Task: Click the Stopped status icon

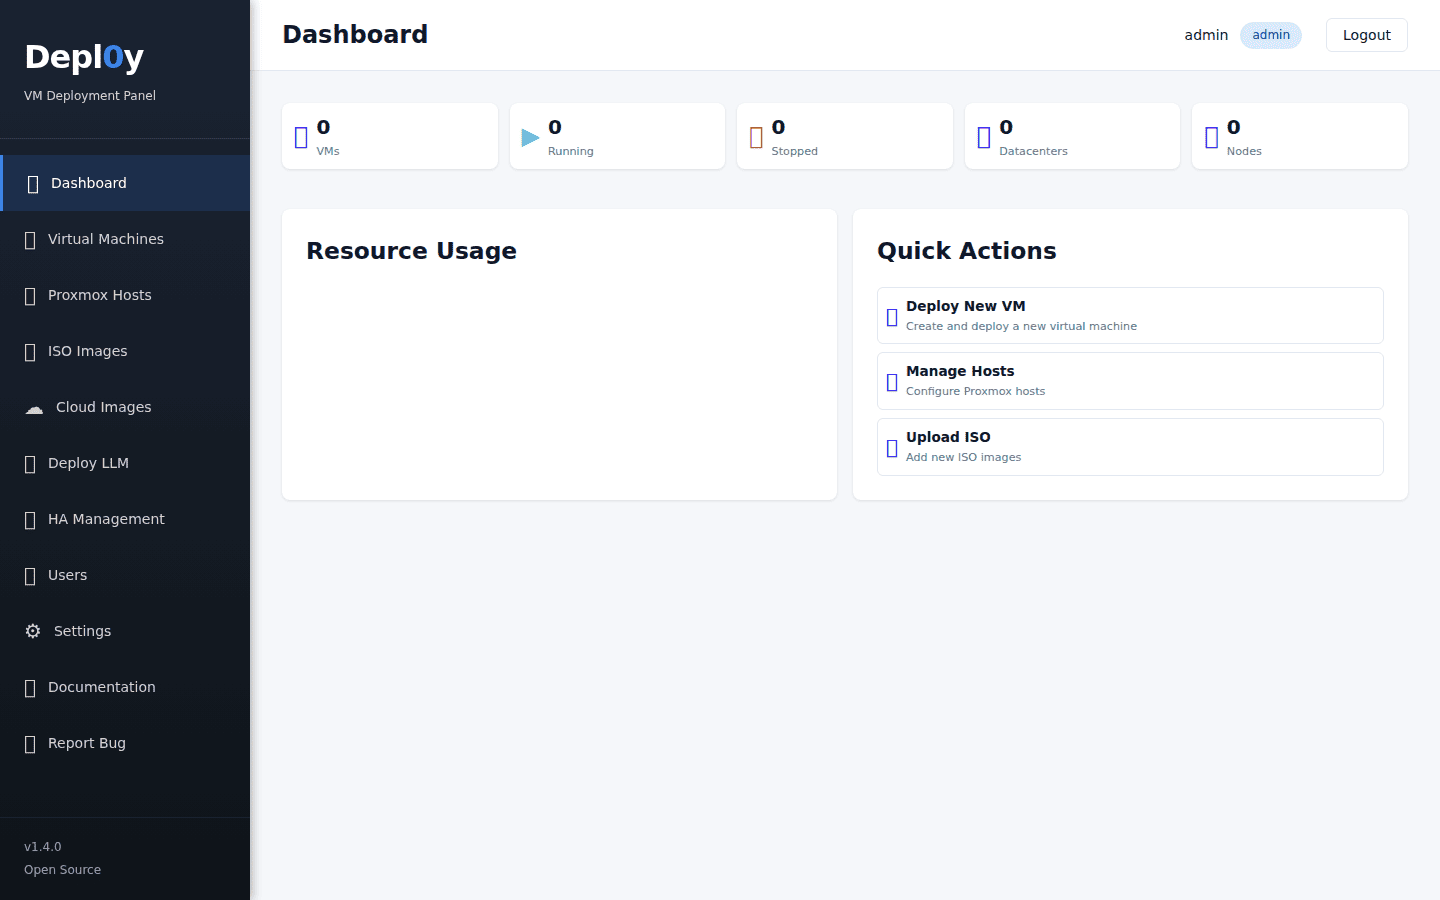Action: (x=755, y=136)
